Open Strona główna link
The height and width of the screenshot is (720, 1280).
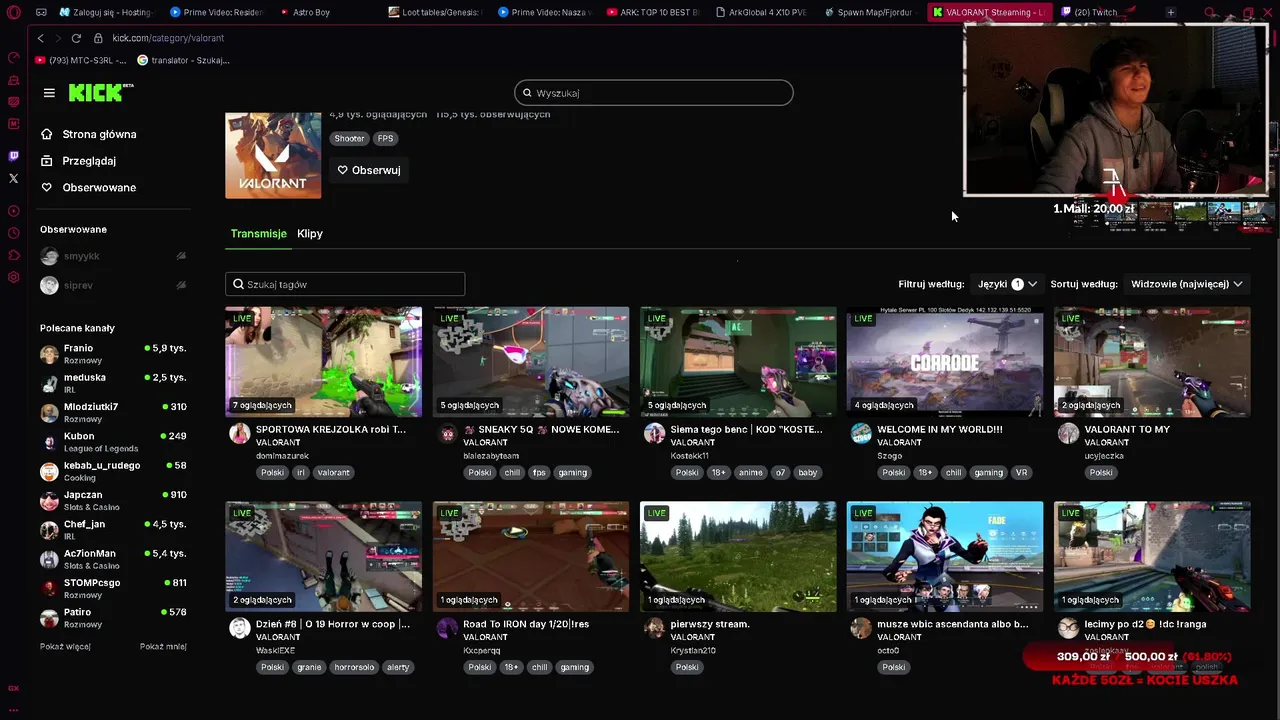[99, 134]
